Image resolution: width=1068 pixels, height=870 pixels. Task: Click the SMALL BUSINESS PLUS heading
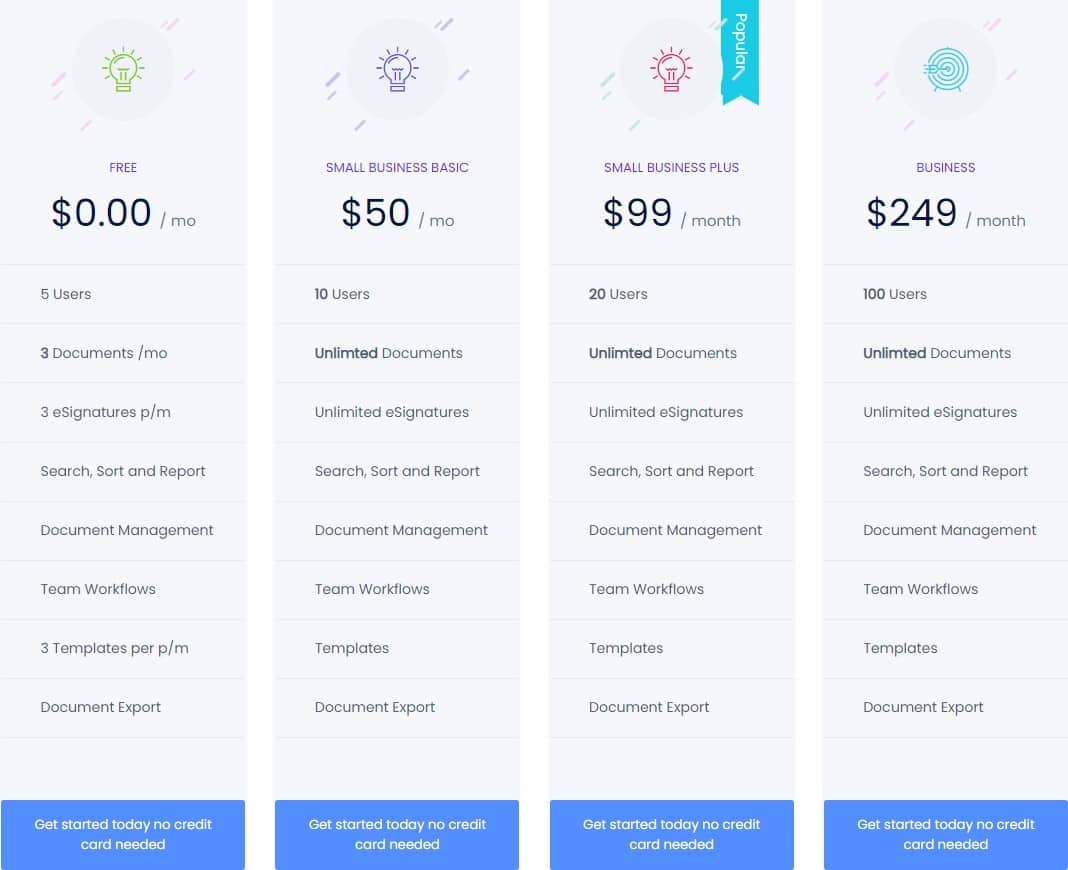click(671, 167)
